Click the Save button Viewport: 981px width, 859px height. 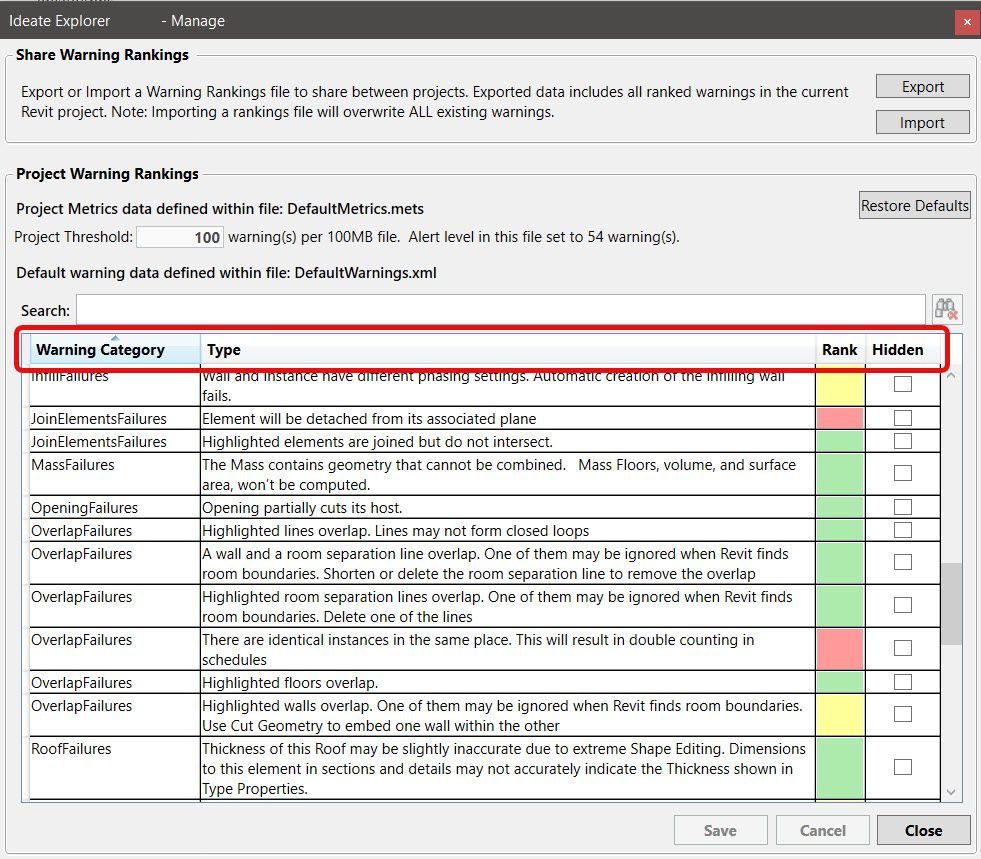click(x=720, y=830)
